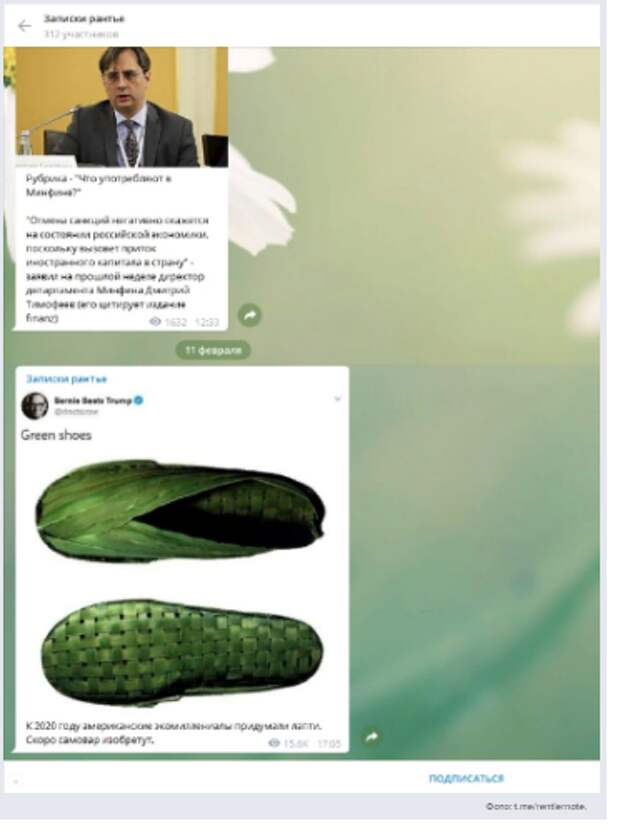Click the tweet author's round avatar
The height and width of the screenshot is (833, 620).
(35, 406)
